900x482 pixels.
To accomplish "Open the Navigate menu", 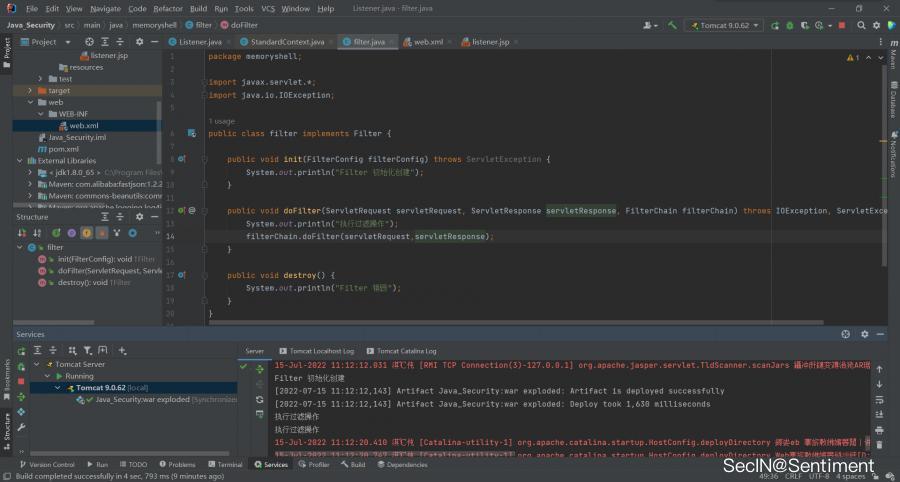I will (x=105, y=8).
